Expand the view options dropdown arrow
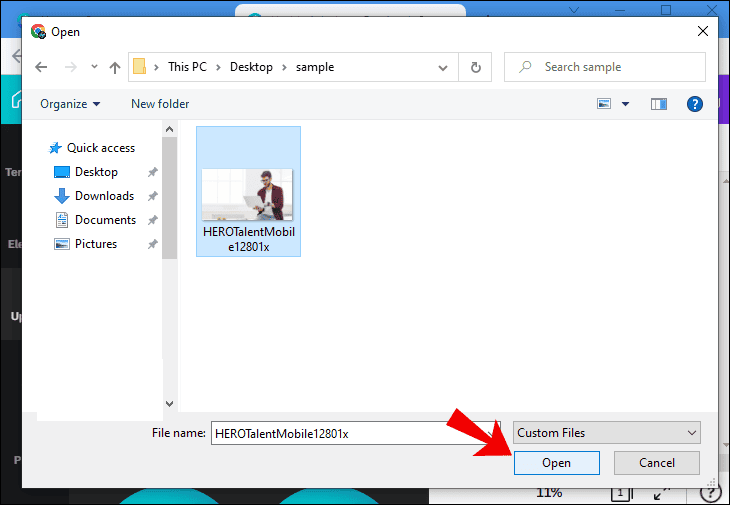Image resolution: width=730 pixels, height=505 pixels. tap(626, 104)
